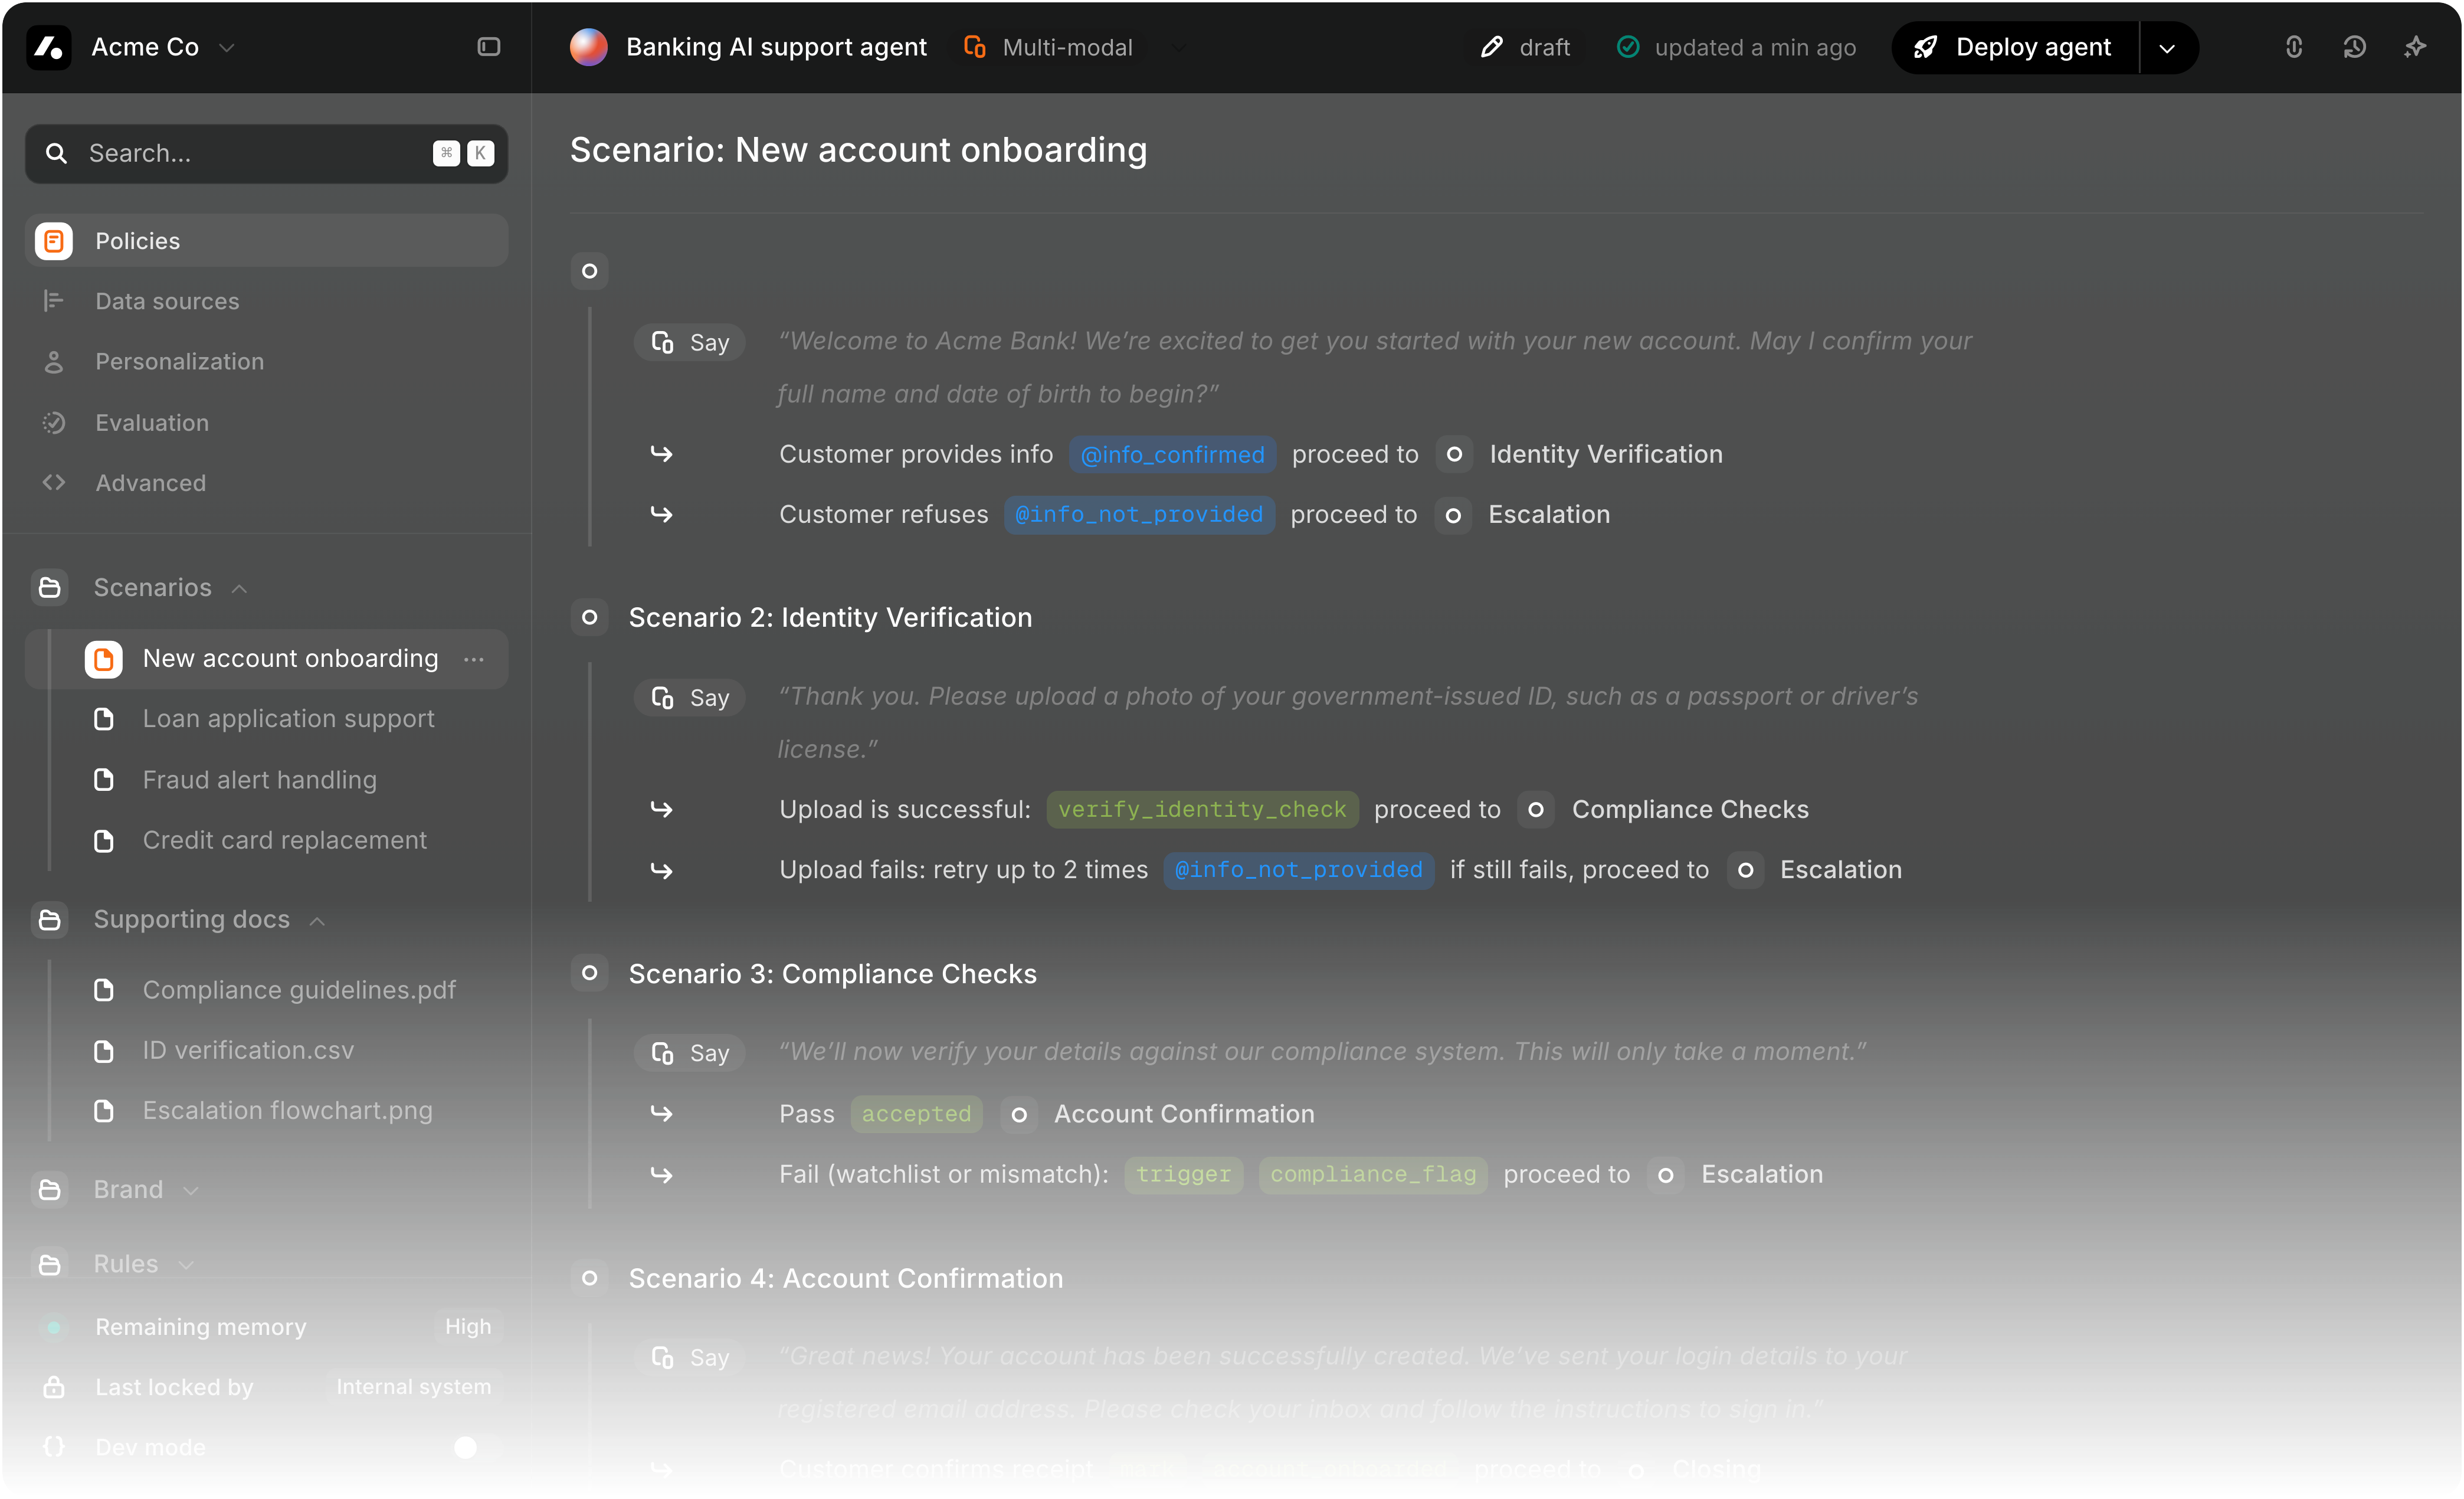This screenshot has width=2464, height=1499.
Task: Expand the Brand section
Action: pos(191,1190)
